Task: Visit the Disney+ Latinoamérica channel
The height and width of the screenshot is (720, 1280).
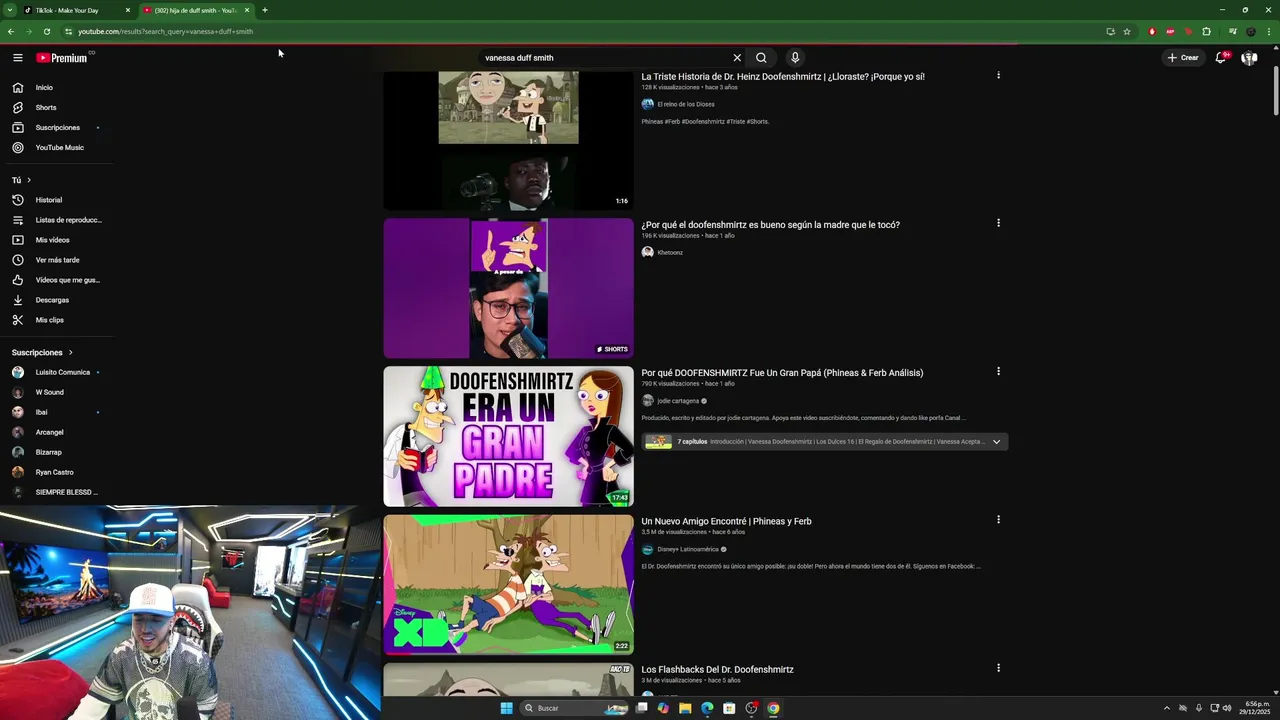Action: (x=688, y=549)
